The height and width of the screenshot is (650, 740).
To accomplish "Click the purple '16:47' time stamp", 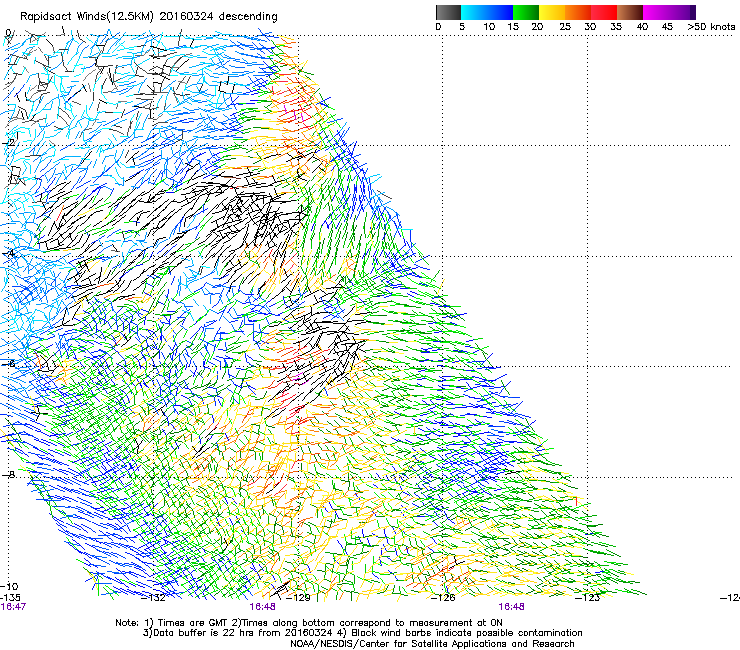I will 13,607.
